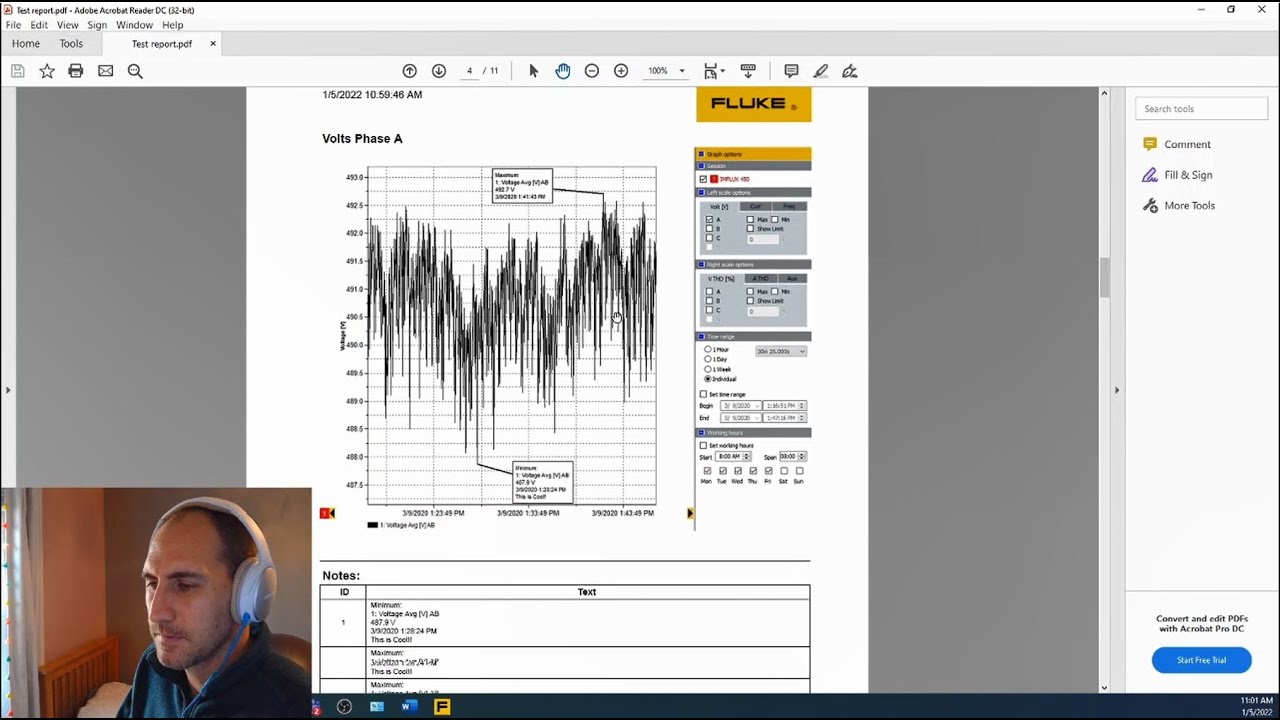Click the Save file icon
This screenshot has height=720, width=1280.
(17, 71)
